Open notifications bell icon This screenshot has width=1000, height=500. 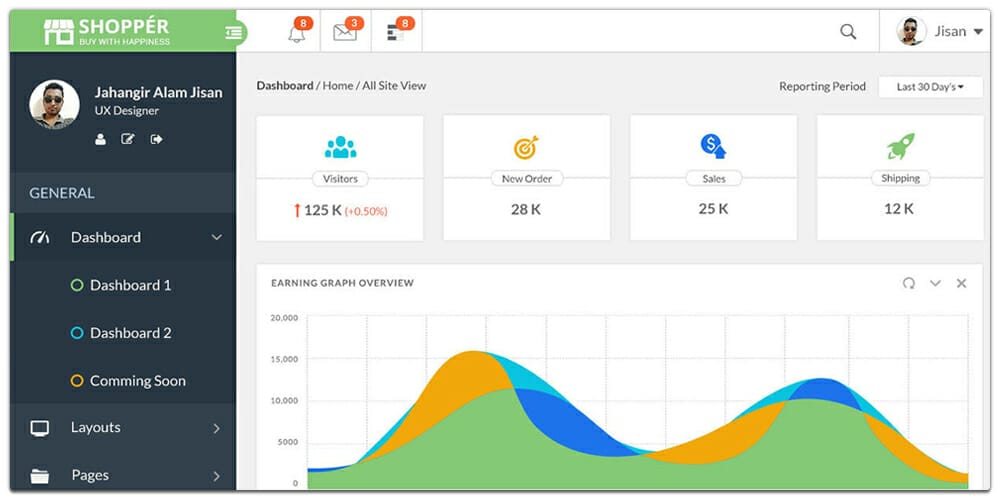(297, 33)
